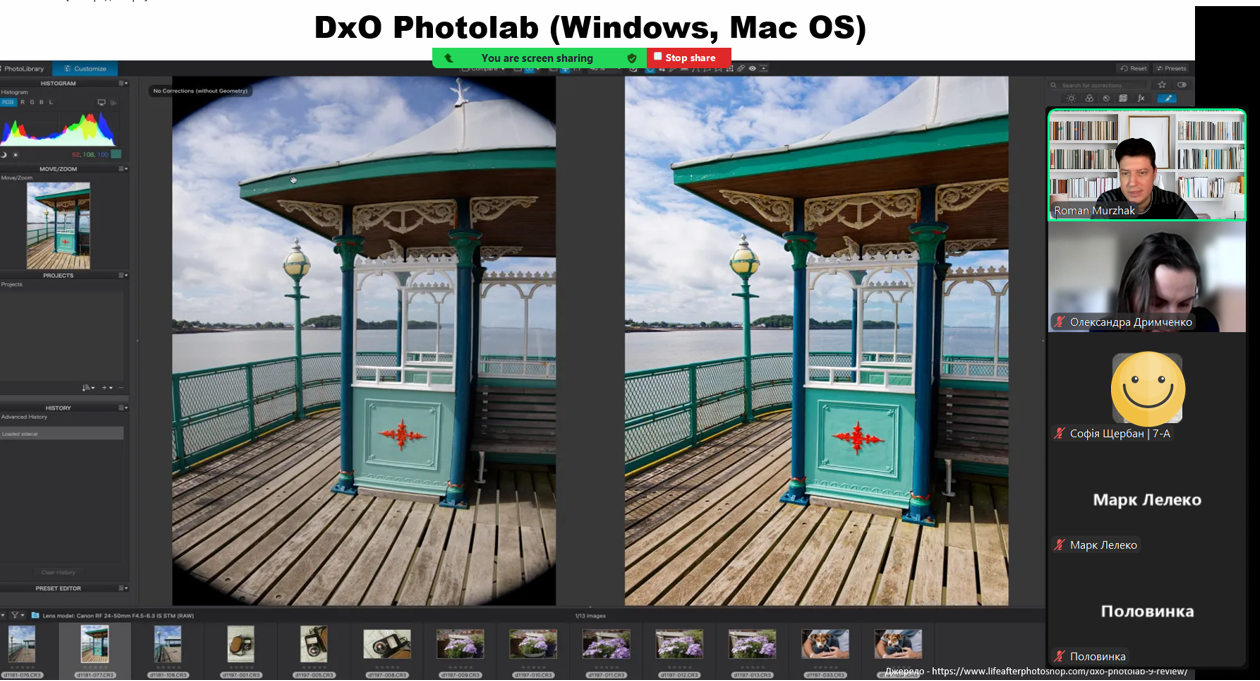Open the Preset Editor panel menu
This screenshot has height=681, width=1260.
[x=123, y=588]
